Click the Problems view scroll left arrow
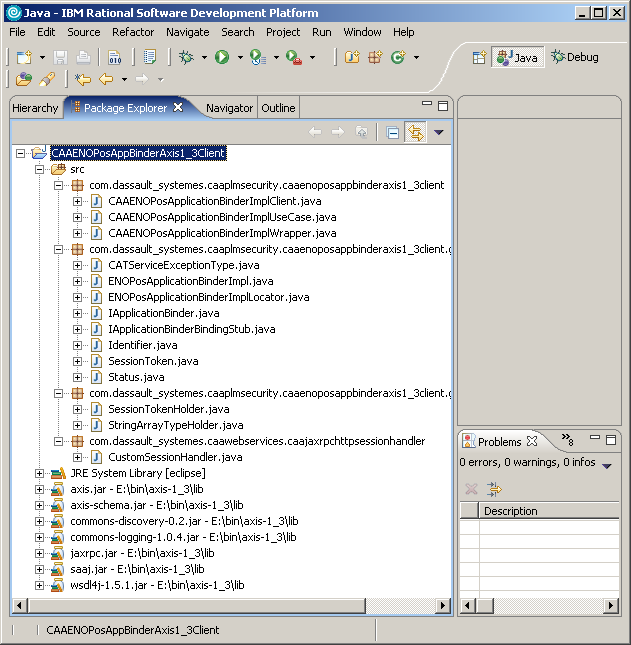Viewport: 631px width, 645px height. (467, 606)
